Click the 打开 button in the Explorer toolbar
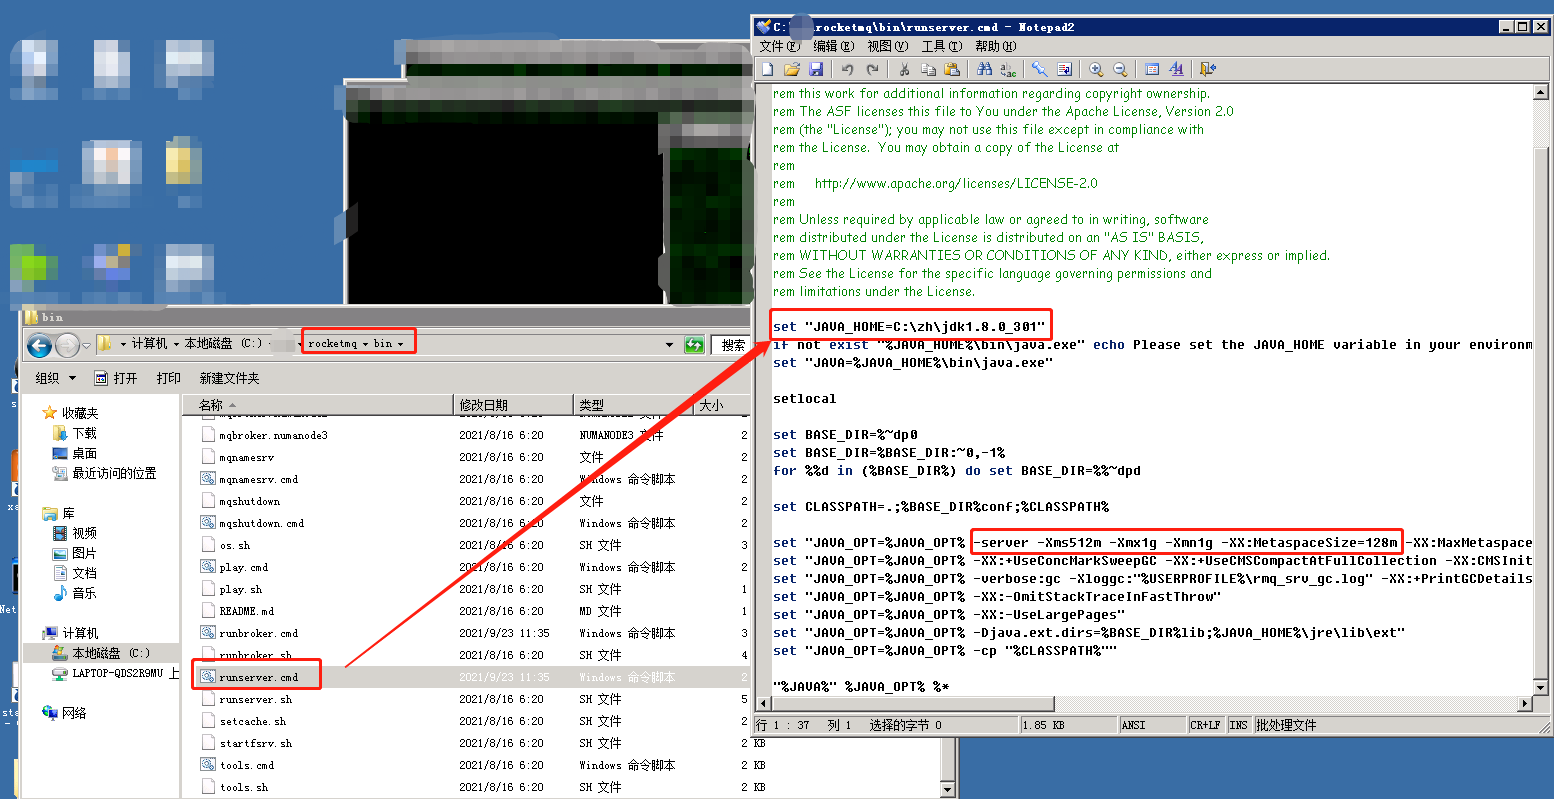This screenshot has width=1554, height=799. click(117, 378)
